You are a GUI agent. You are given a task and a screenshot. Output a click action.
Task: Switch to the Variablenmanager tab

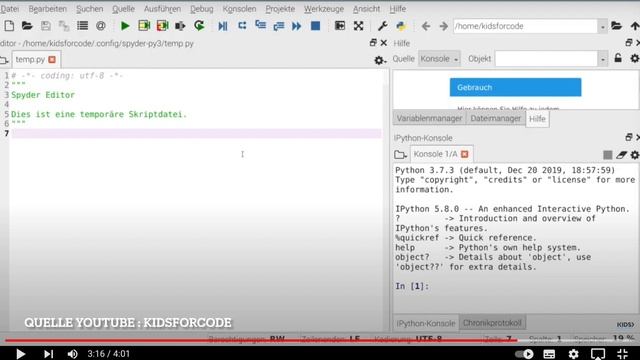tap(429, 118)
